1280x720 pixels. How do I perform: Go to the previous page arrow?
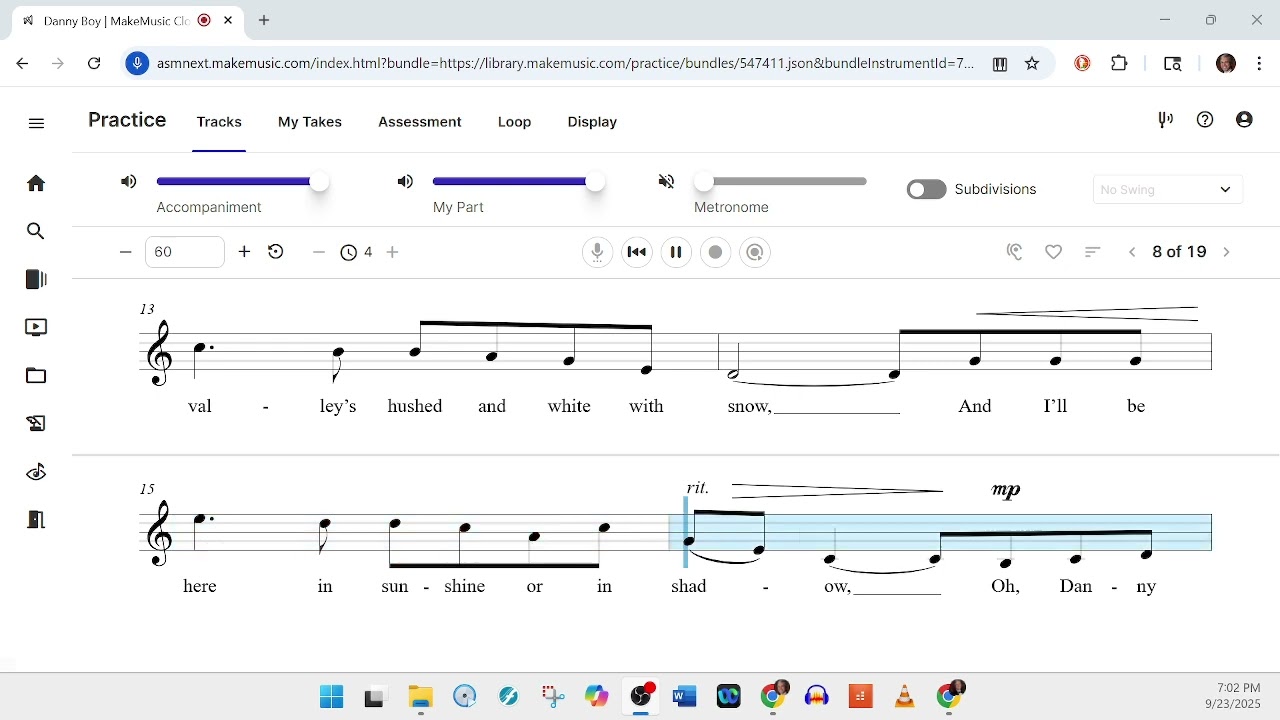1132,252
